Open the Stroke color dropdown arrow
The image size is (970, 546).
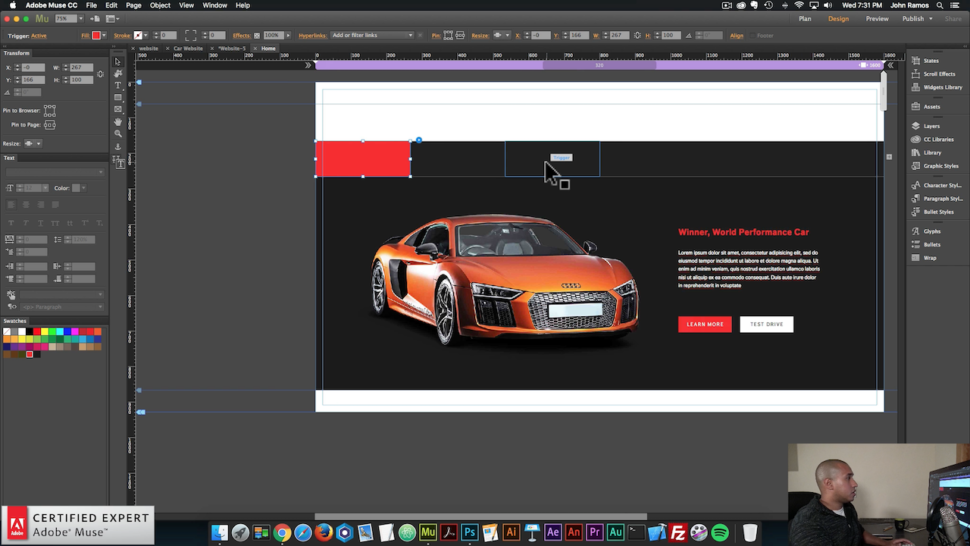[x=145, y=35]
